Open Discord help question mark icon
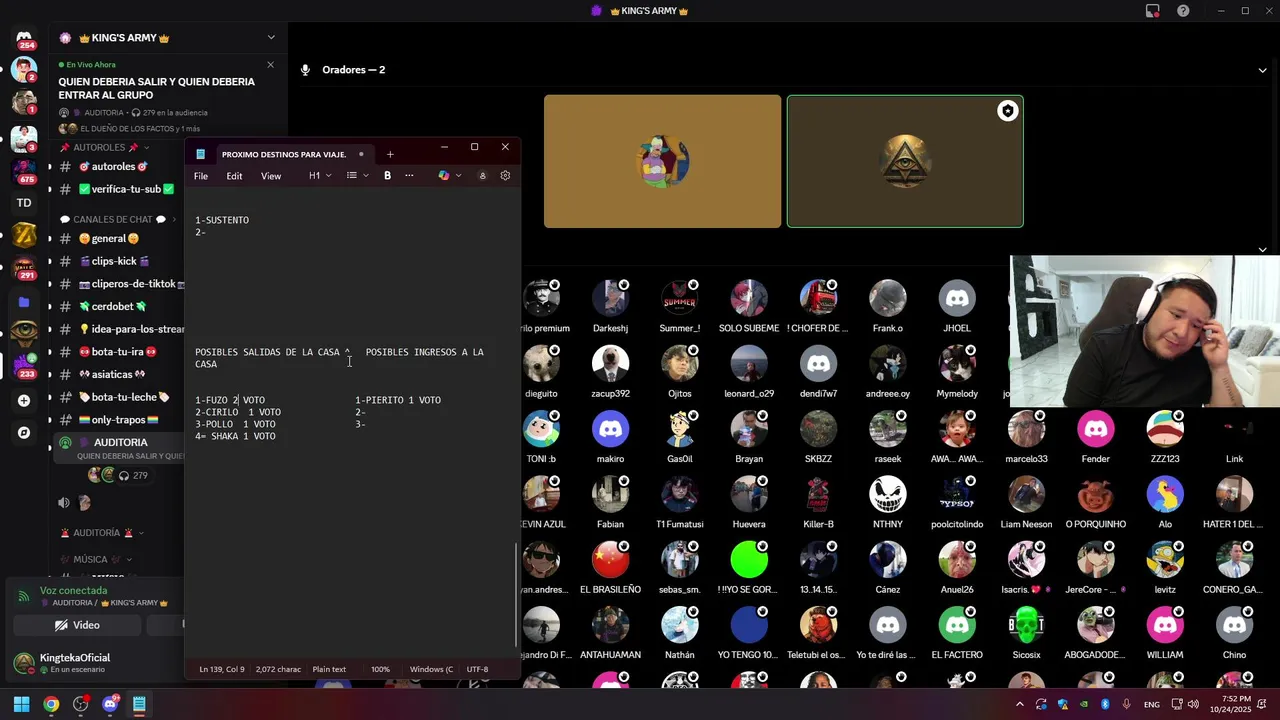This screenshot has width=1280, height=720. [x=1183, y=11]
